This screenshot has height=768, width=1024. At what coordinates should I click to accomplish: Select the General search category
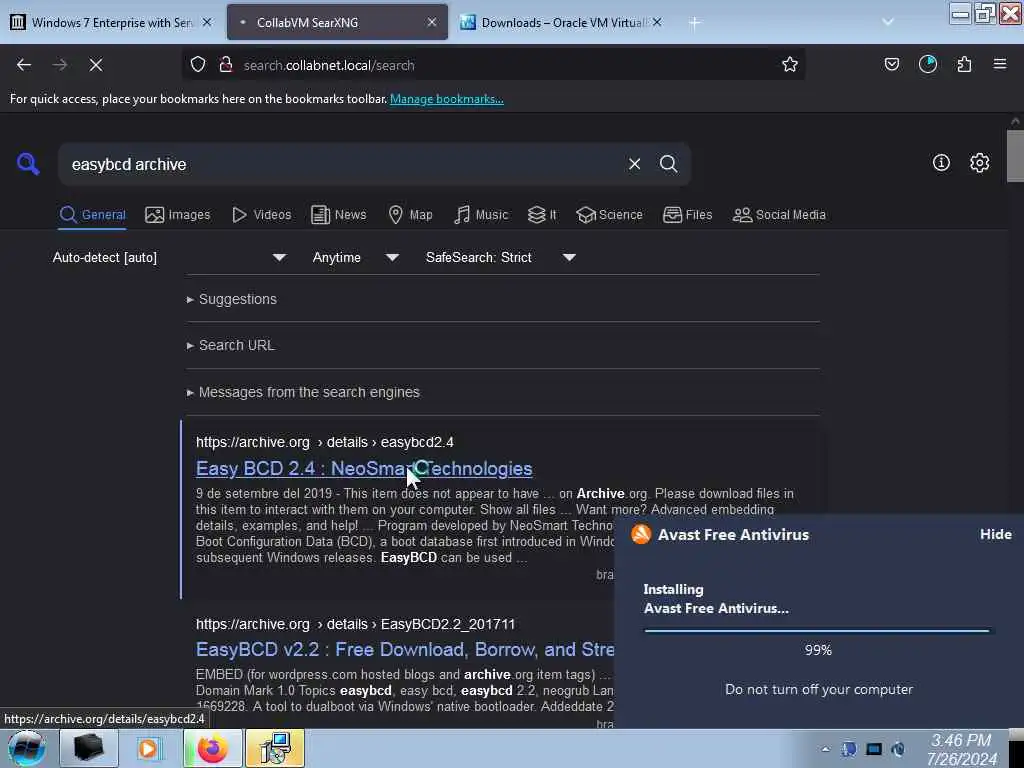[x=93, y=215]
